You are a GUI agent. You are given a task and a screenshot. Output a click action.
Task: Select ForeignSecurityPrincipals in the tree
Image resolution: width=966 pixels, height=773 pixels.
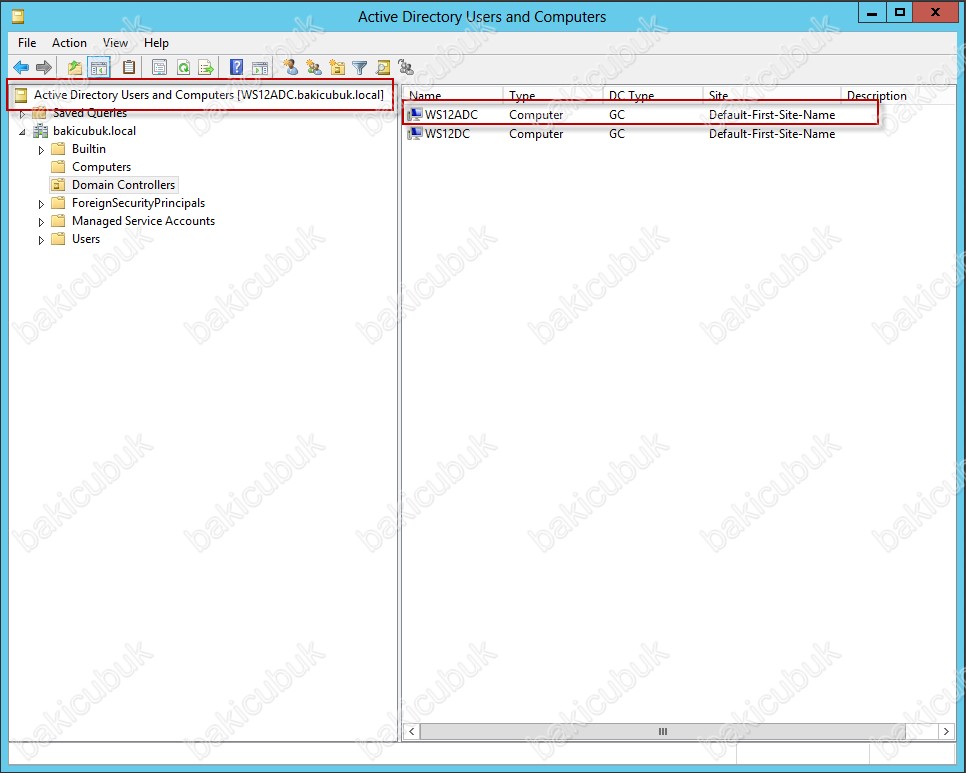(138, 203)
